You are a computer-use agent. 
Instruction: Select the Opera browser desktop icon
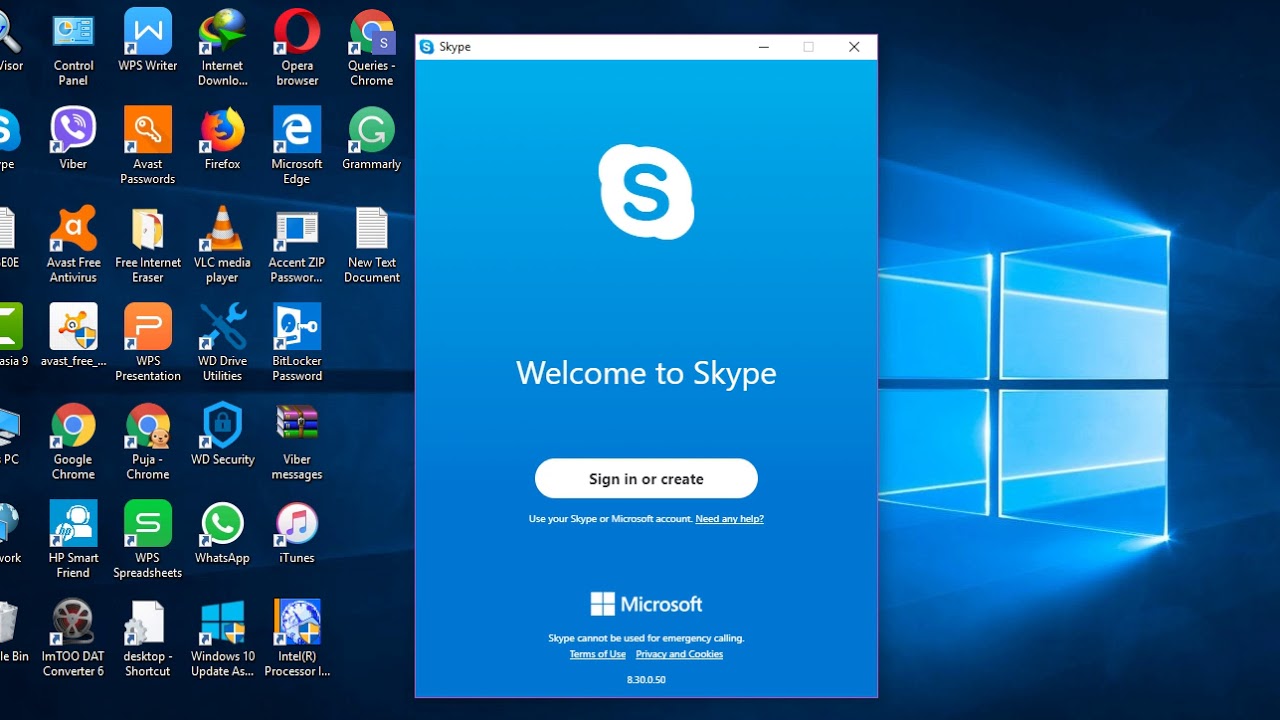[297, 49]
